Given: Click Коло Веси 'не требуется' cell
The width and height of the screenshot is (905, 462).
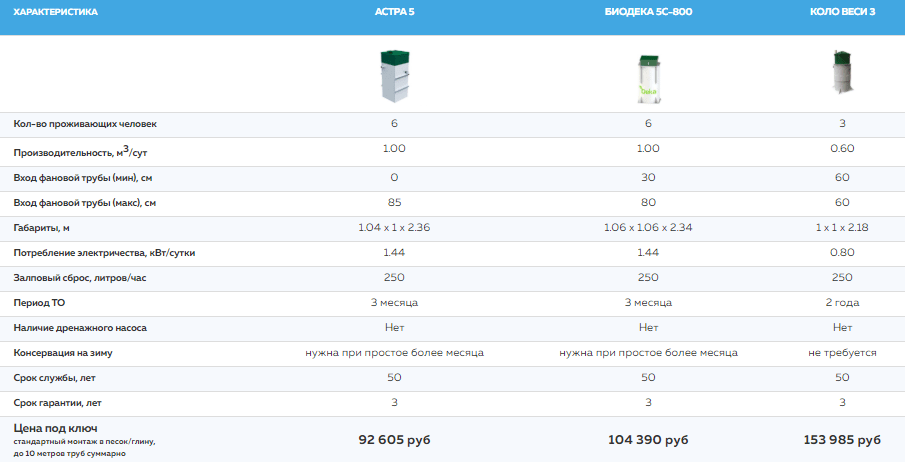Looking at the screenshot, I should pos(842,352).
